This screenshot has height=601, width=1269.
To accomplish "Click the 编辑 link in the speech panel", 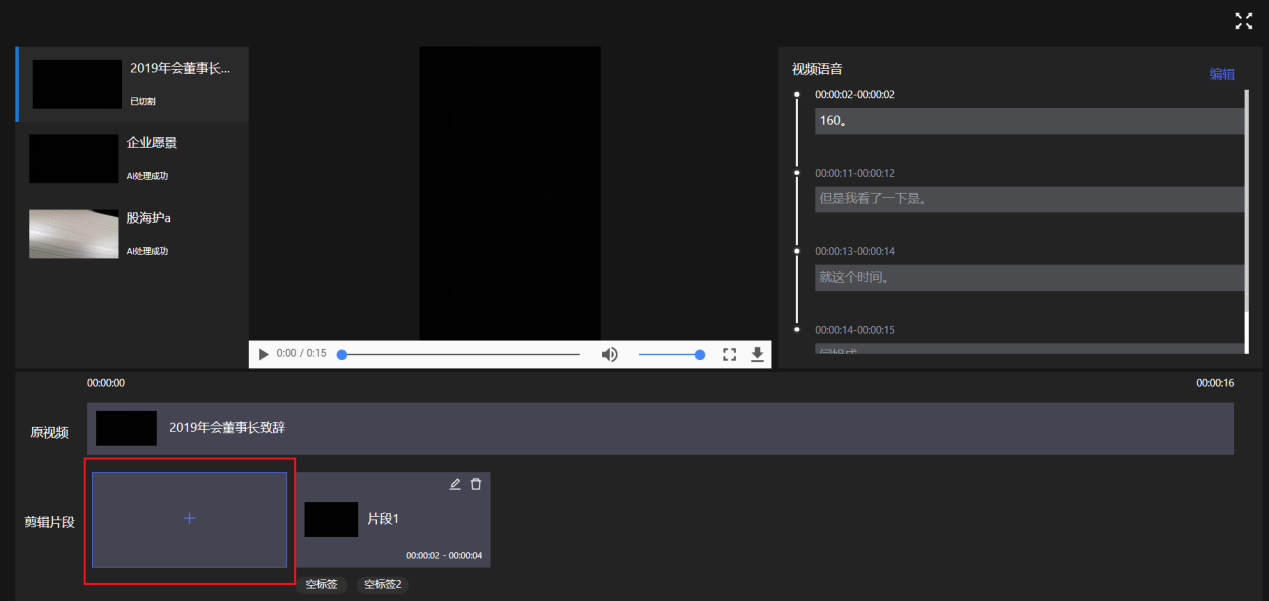I will click(x=1222, y=74).
